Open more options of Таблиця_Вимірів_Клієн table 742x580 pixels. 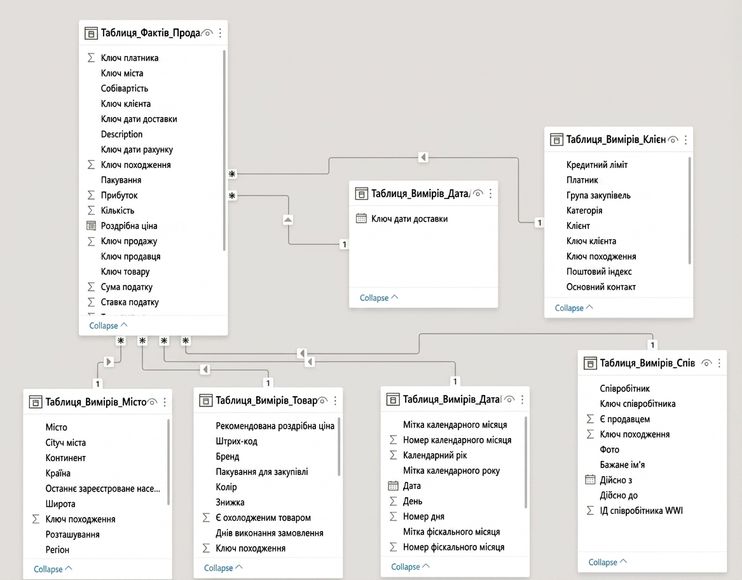click(x=686, y=140)
